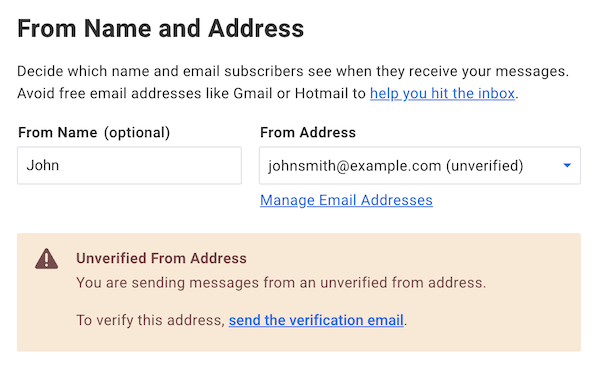Click the "From Name and Address" heading
This screenshot has height=368, width=600.
click(161, 29)
